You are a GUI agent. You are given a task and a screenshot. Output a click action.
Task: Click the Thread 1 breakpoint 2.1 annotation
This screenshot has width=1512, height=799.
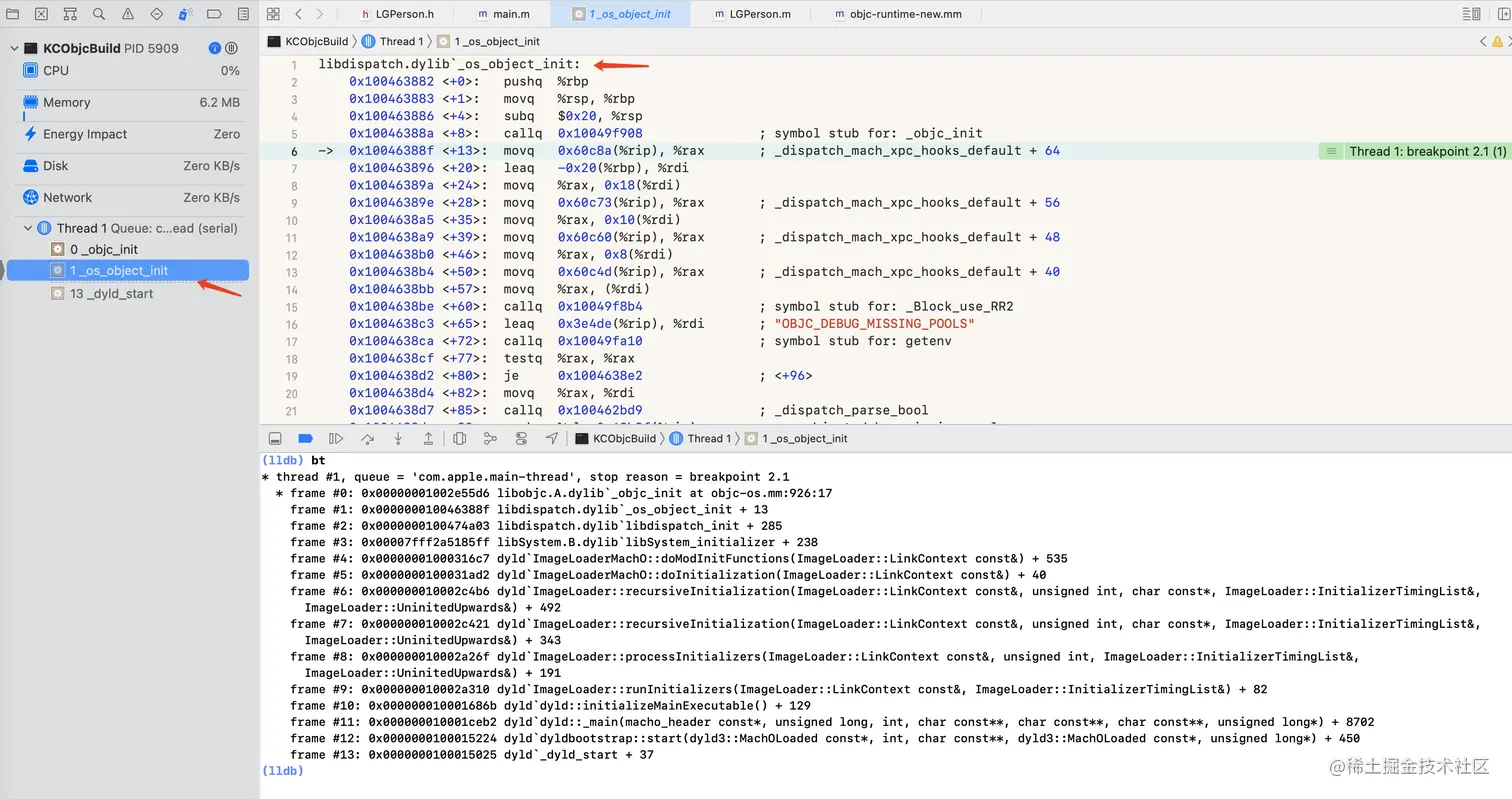pos(1415,151)
